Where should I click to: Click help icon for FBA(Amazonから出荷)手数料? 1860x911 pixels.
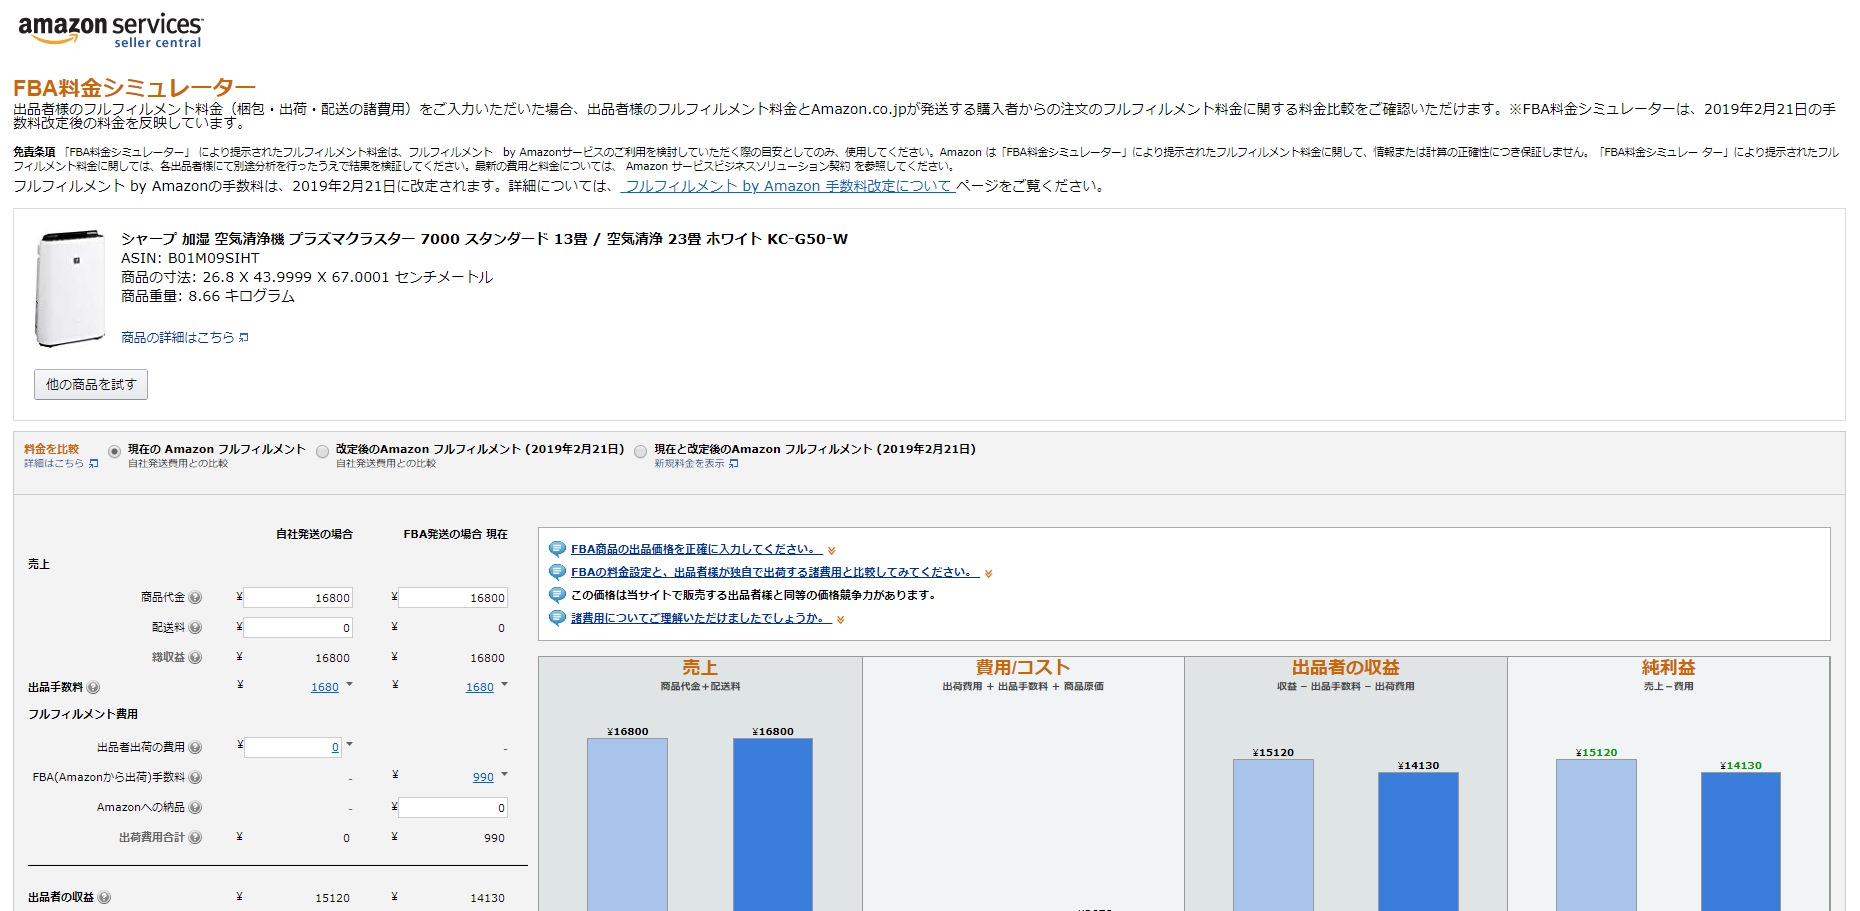click(x=195, y=778)
